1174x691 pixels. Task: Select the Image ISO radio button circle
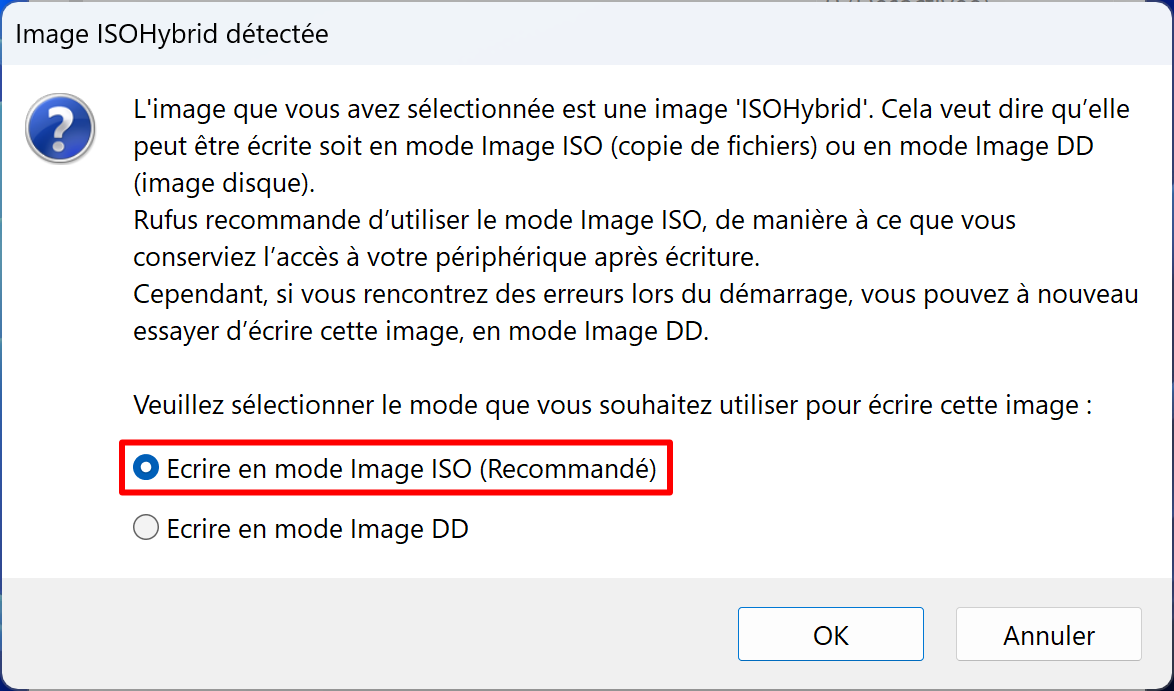(146, 468)
